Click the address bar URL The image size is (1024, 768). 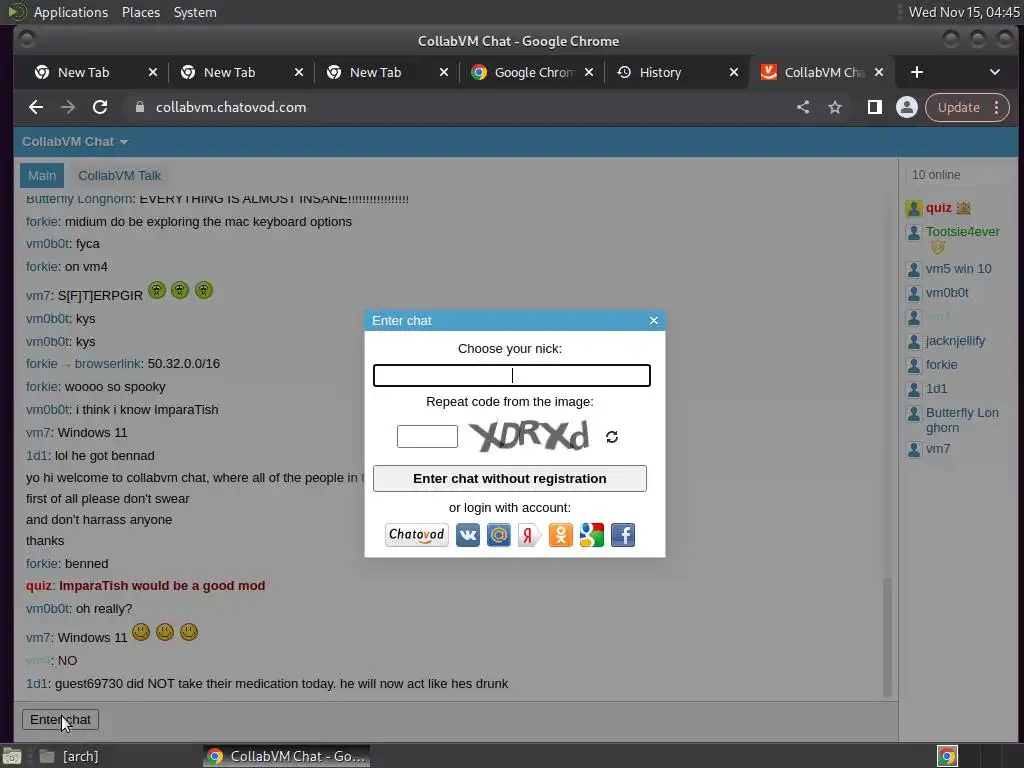pos(231,107)
